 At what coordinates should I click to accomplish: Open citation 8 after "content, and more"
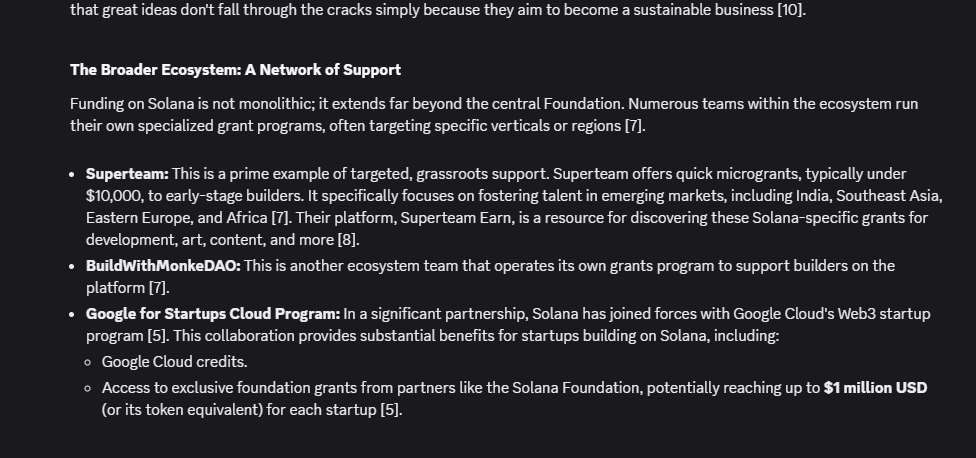click(348, 240)
